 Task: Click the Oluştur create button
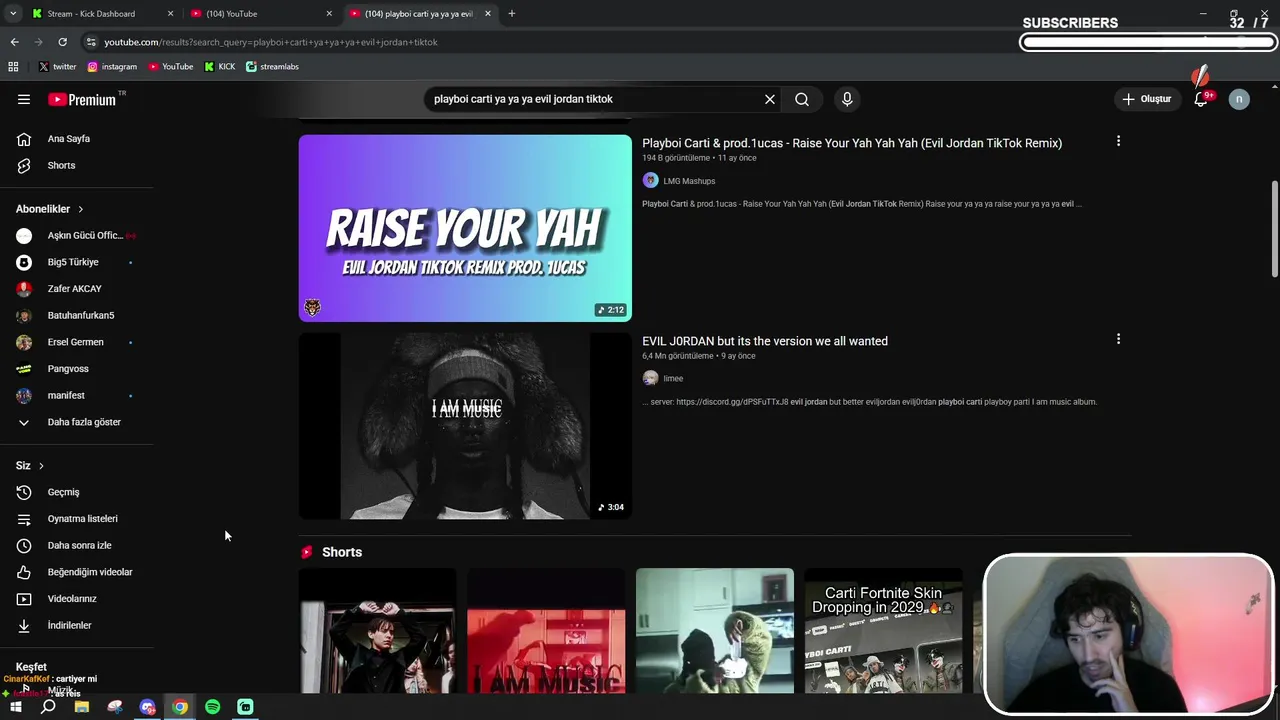[1146, 99]
